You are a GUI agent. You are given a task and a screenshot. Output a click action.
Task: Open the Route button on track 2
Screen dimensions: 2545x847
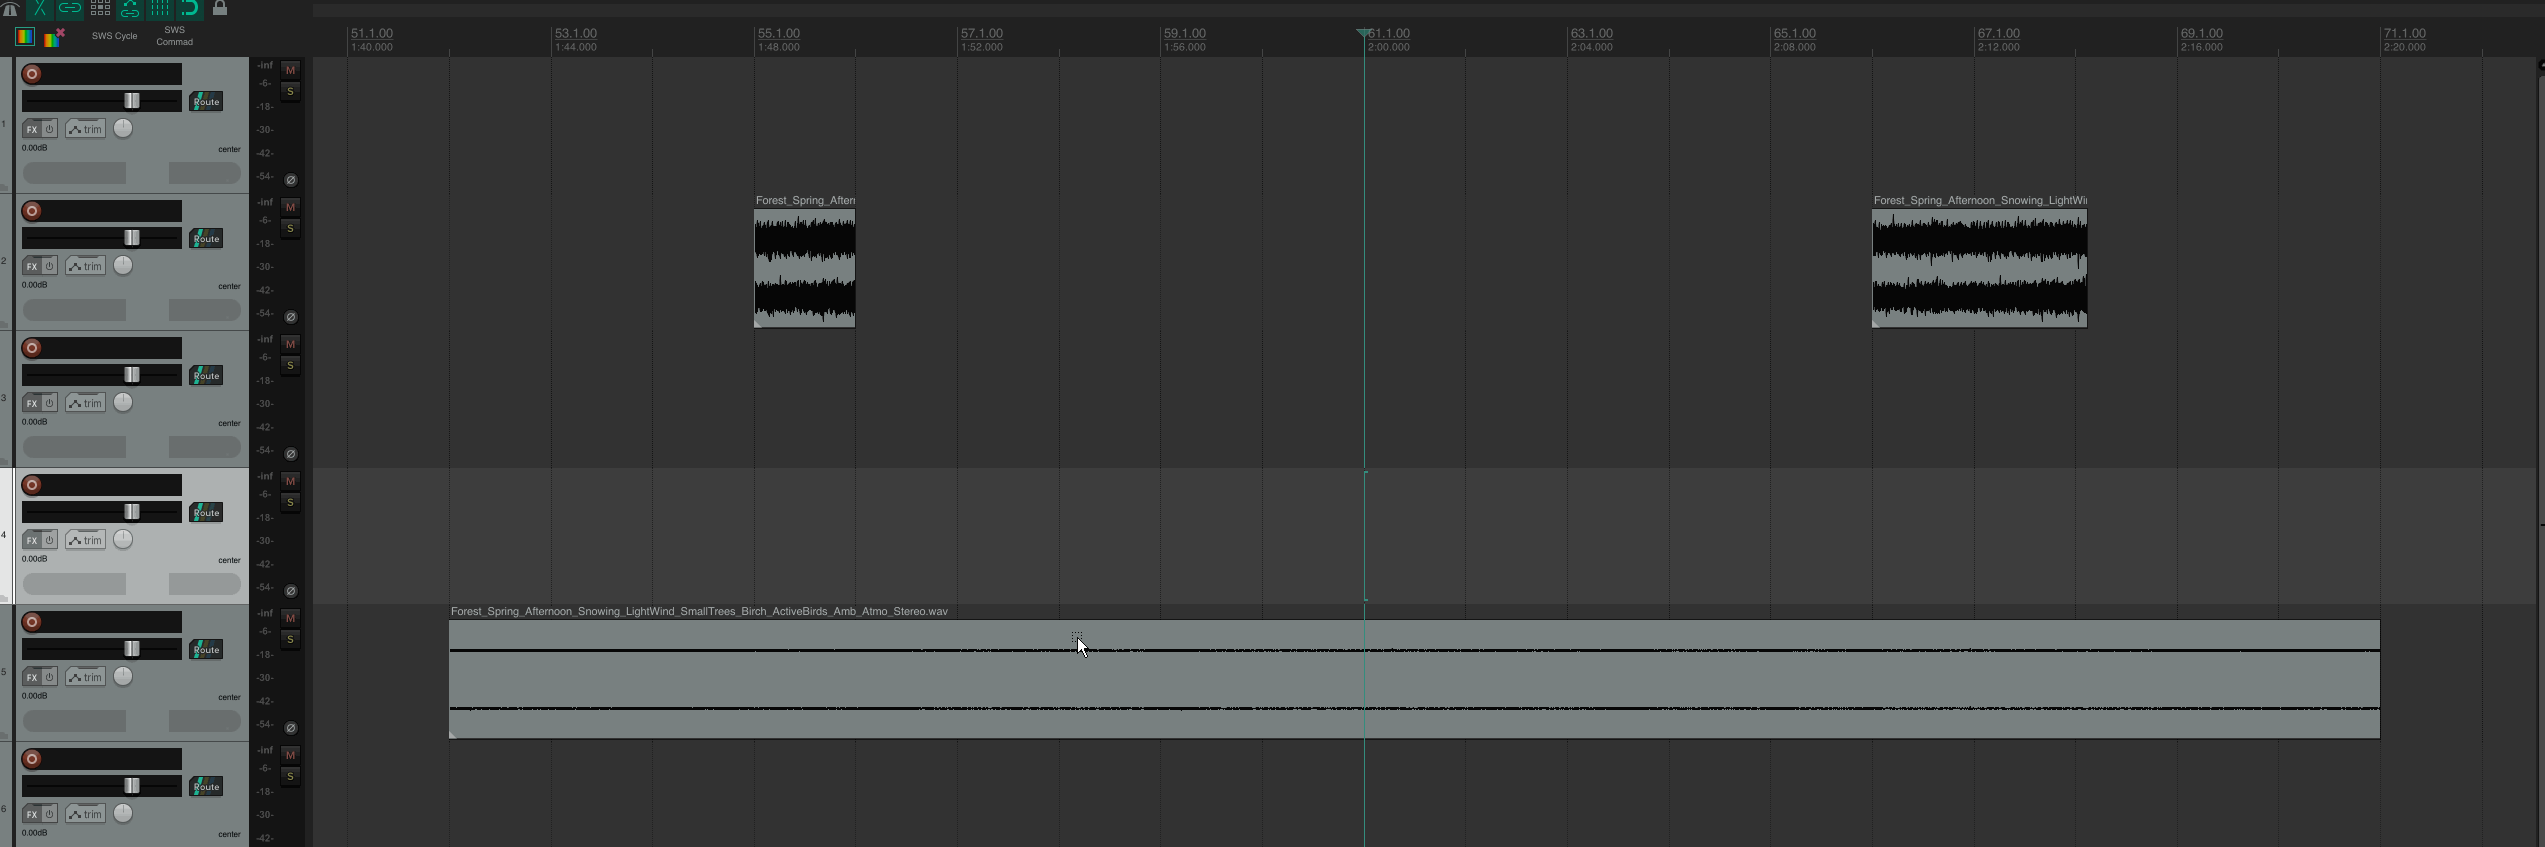(x=206, y=239)
